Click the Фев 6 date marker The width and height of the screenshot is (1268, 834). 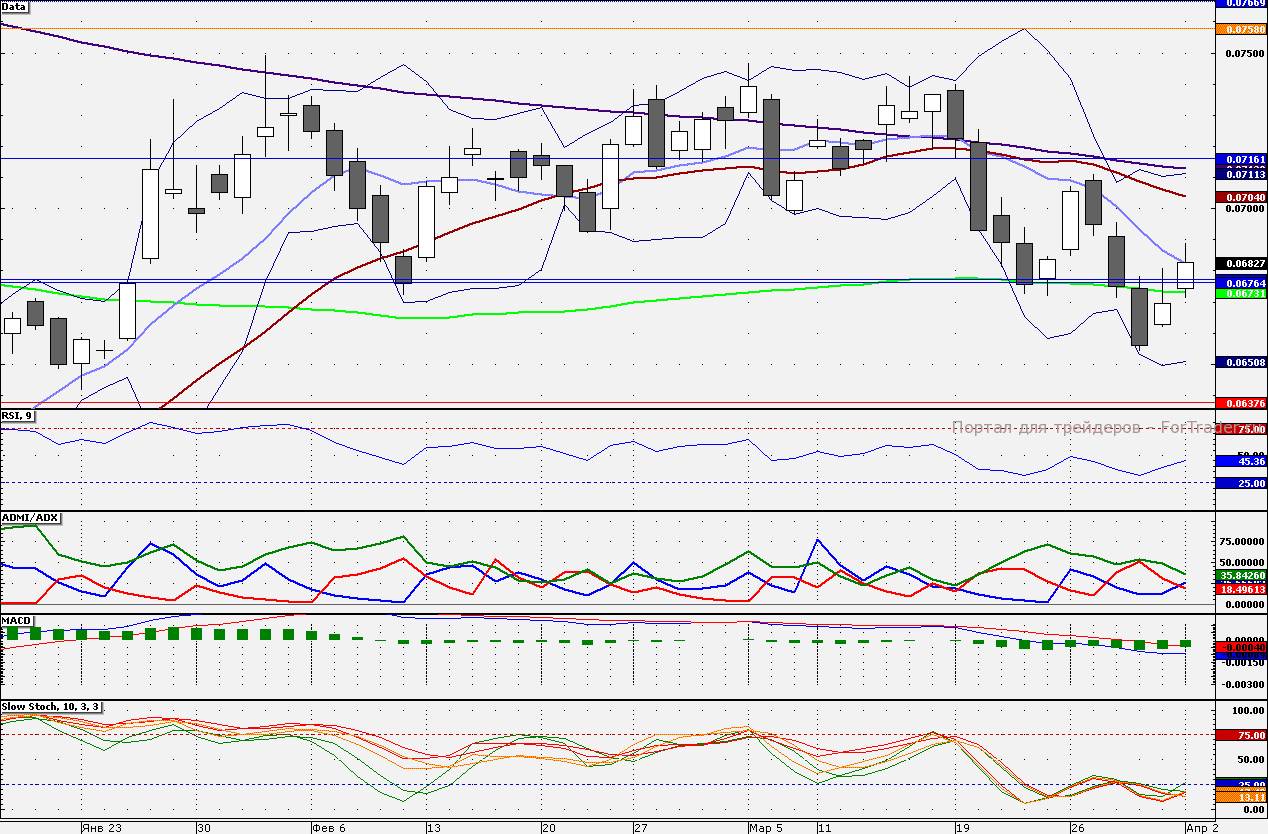tap(330, 828)
